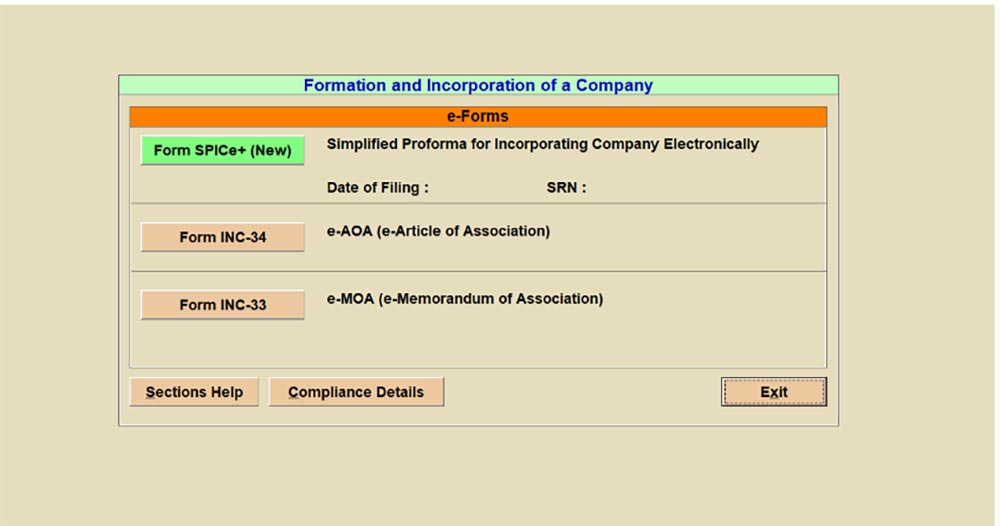Screen dimensions: 1000x526
Task: Click the 'Formation and Incorporation of a Company' title
Action: [478, 86]
